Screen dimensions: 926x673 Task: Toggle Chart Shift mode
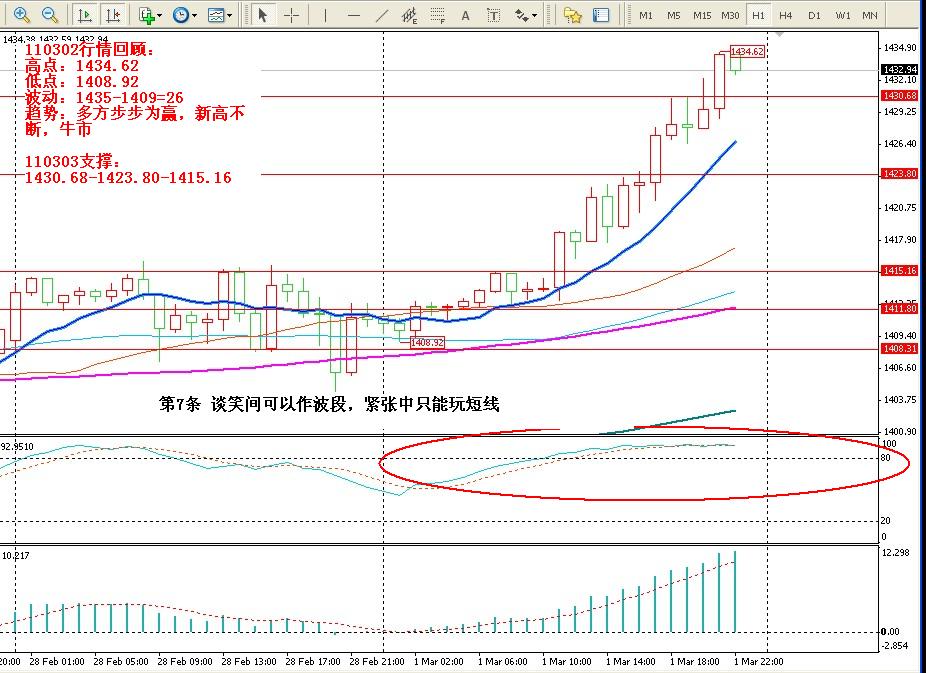tap(113, 15)
